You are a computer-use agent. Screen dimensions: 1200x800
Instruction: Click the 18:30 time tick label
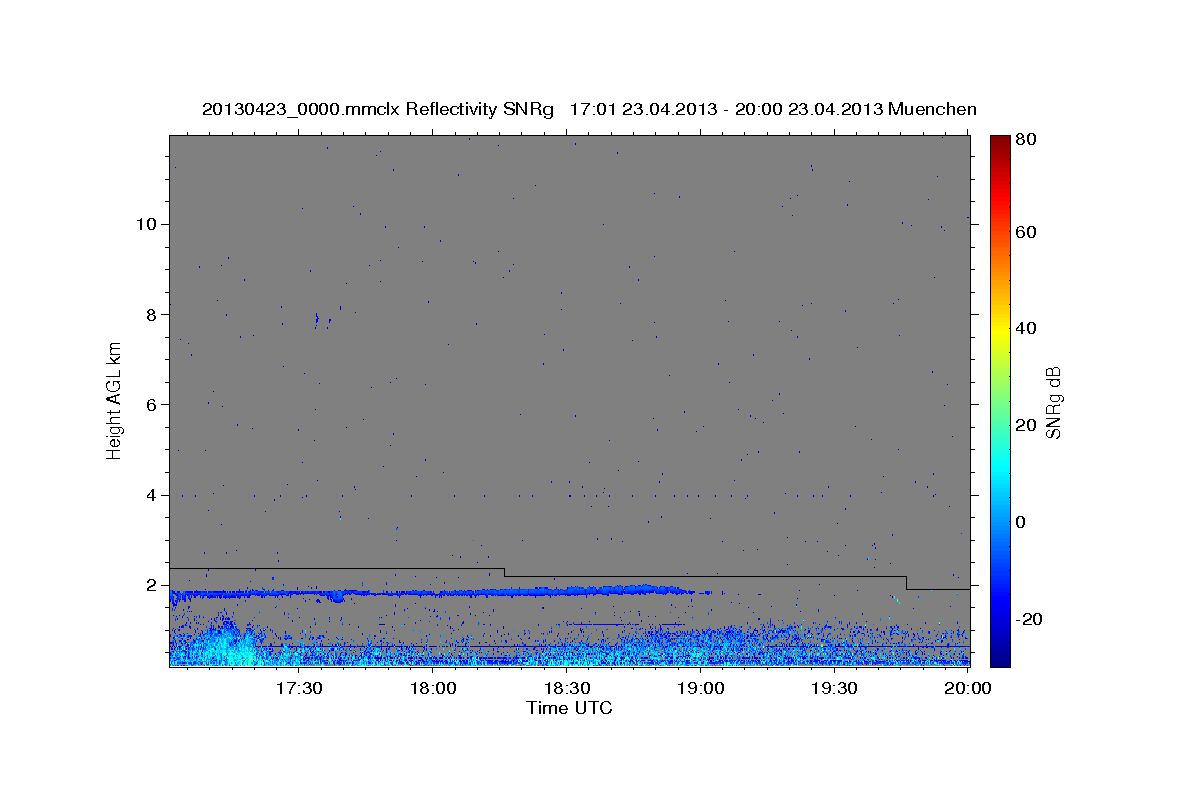[x=567, y=689]
